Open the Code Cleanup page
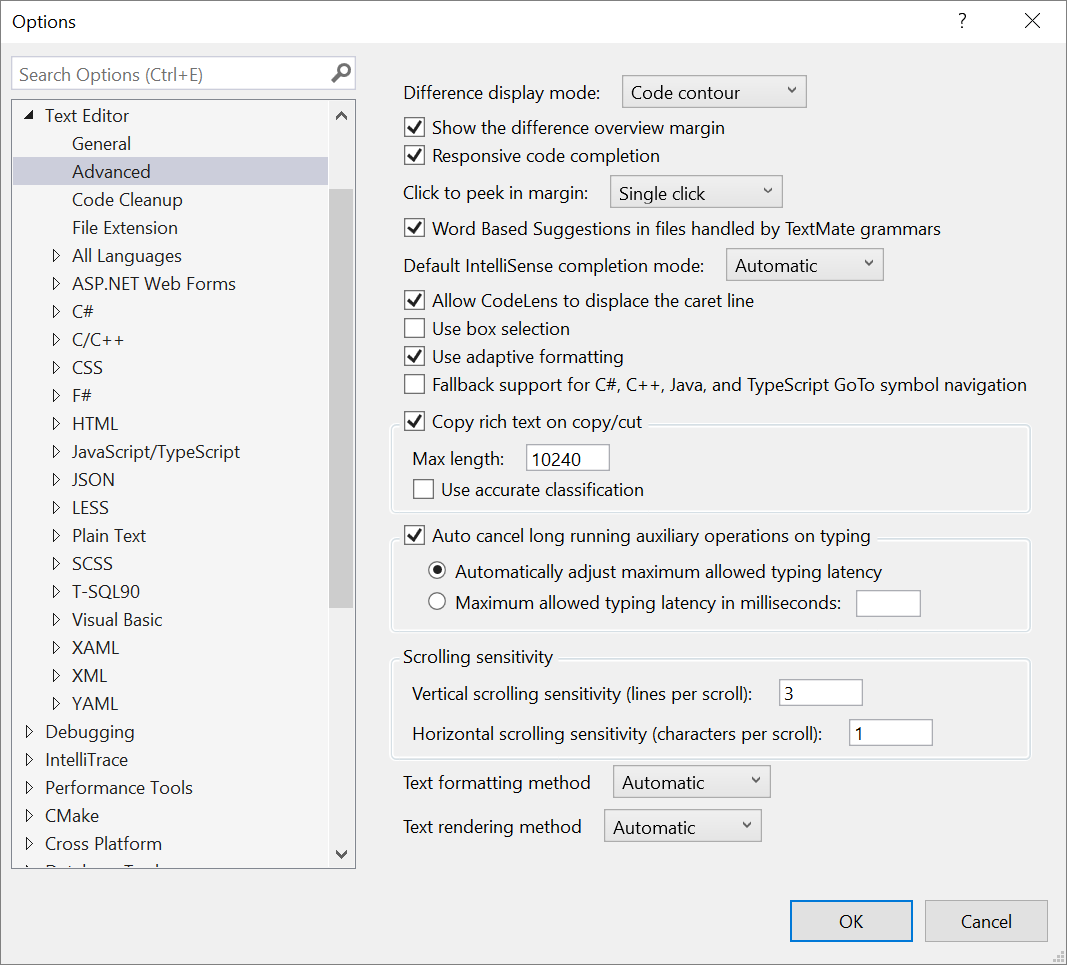The image size is (1067, 965). [127, 200]
